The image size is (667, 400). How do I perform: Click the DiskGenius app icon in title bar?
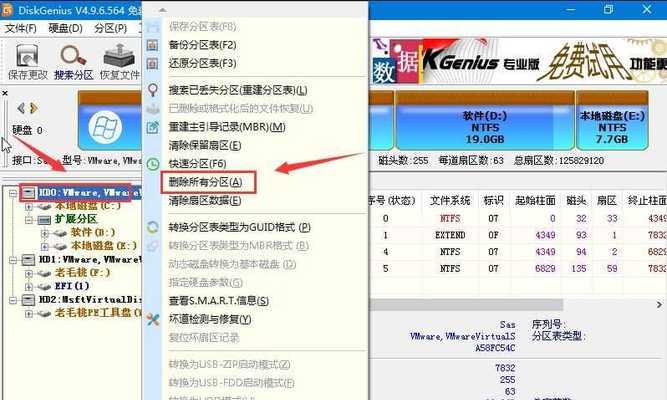7,10
